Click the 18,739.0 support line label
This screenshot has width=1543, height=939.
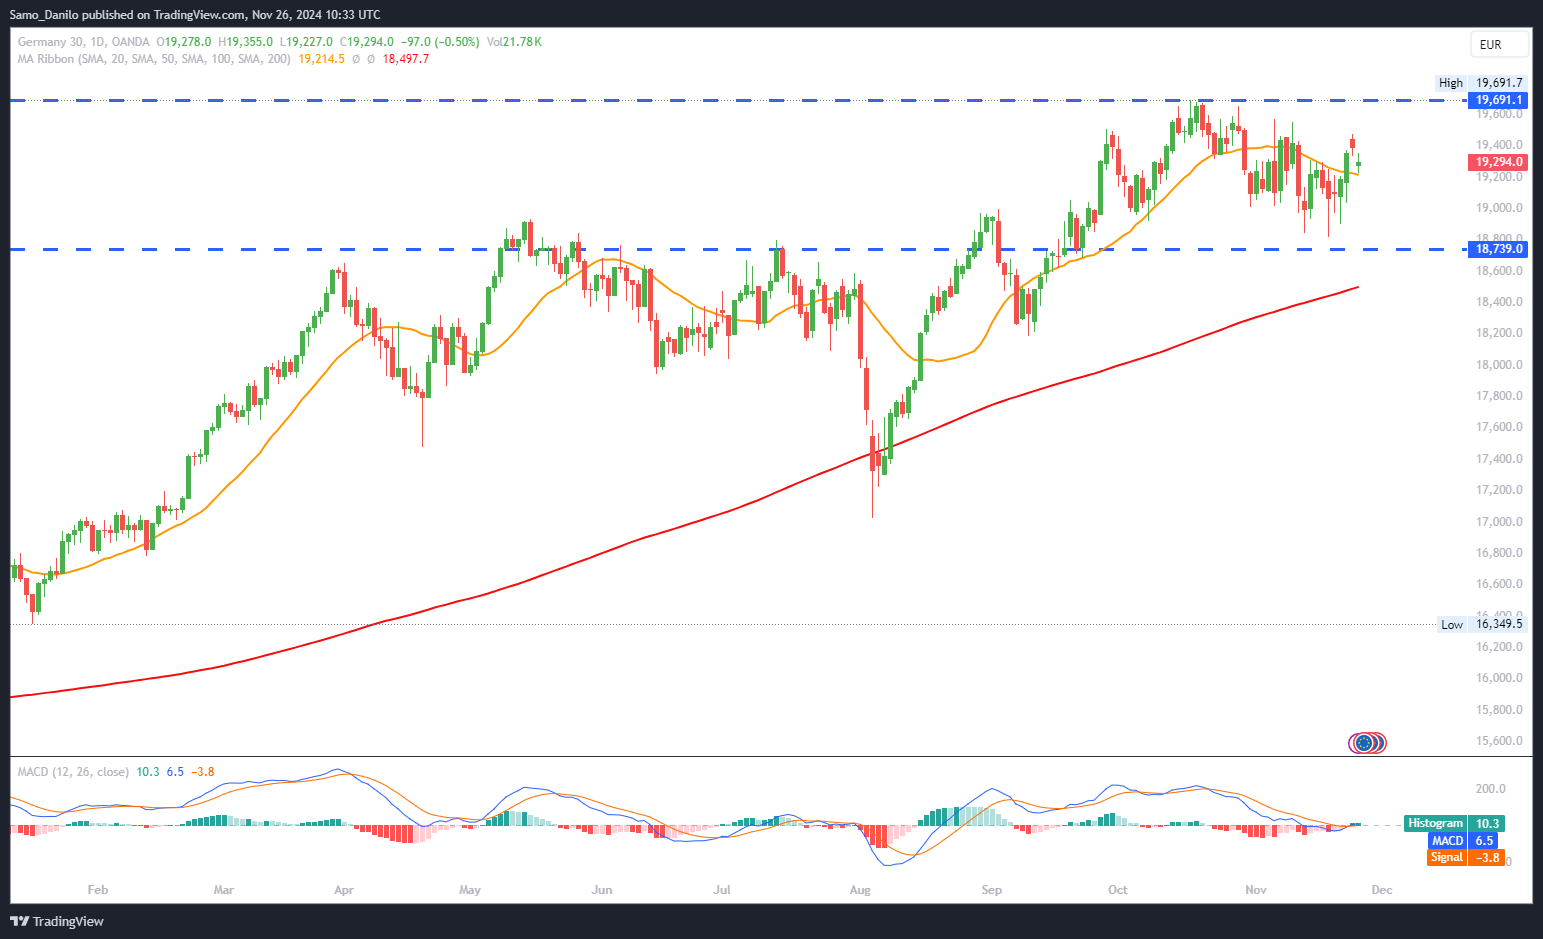(1499, 249)
